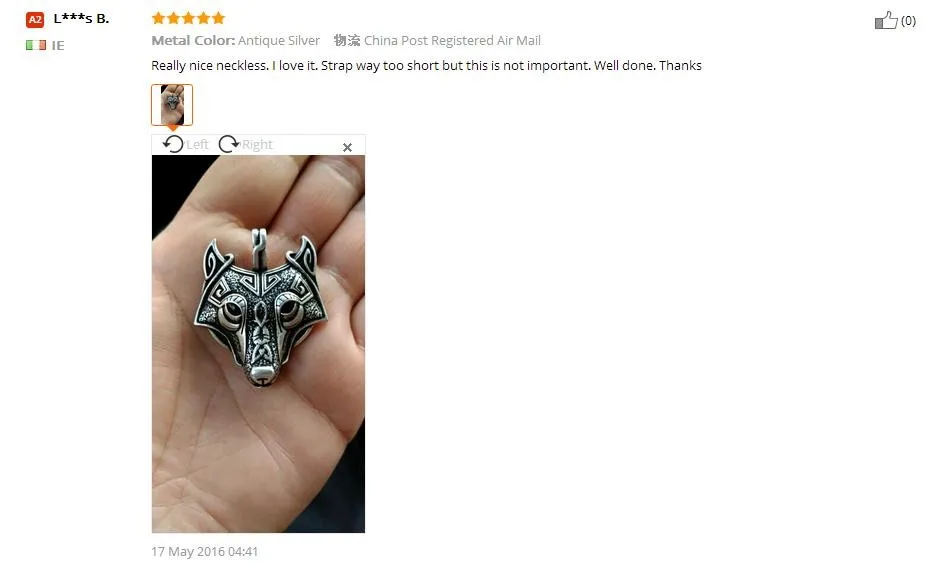Click the IE country code text
The width and height of the screenshot is (933, 574).
click(x=58, y=45)
